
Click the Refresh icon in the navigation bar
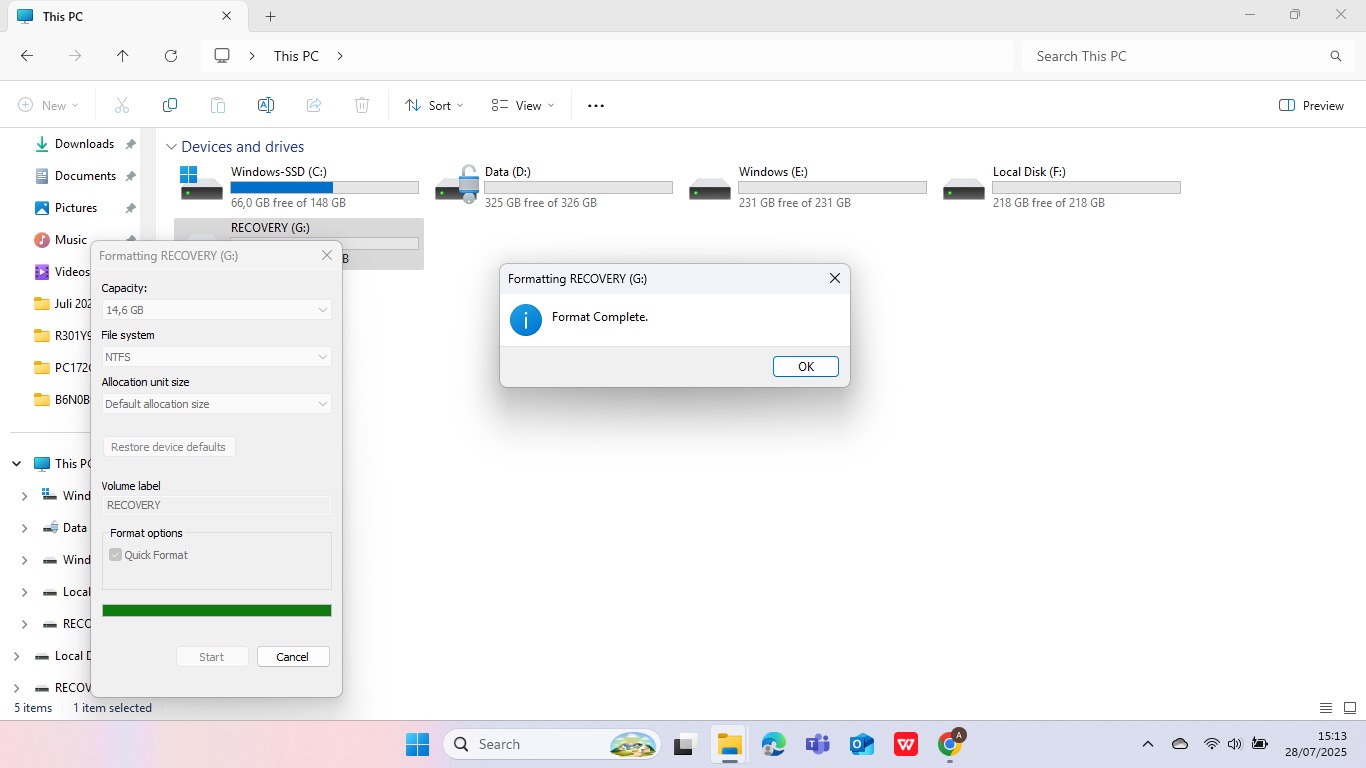[171, 56]
